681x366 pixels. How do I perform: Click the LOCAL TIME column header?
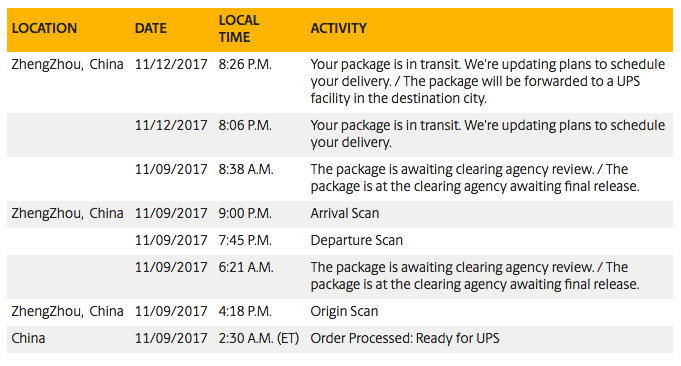(x=239, y=29)
